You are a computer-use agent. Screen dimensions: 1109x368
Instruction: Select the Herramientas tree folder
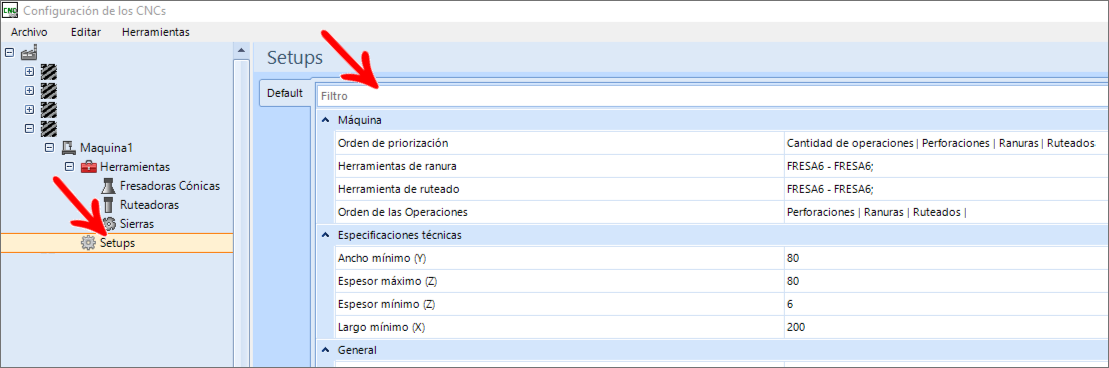click(x=135, y=167)
